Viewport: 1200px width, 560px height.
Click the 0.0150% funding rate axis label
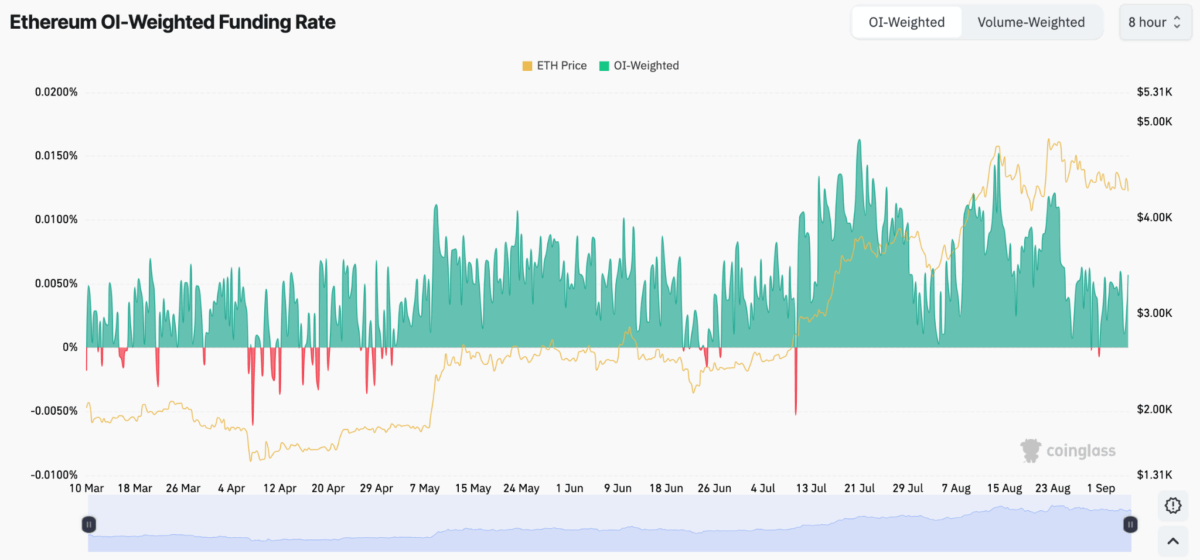(56, 156)
